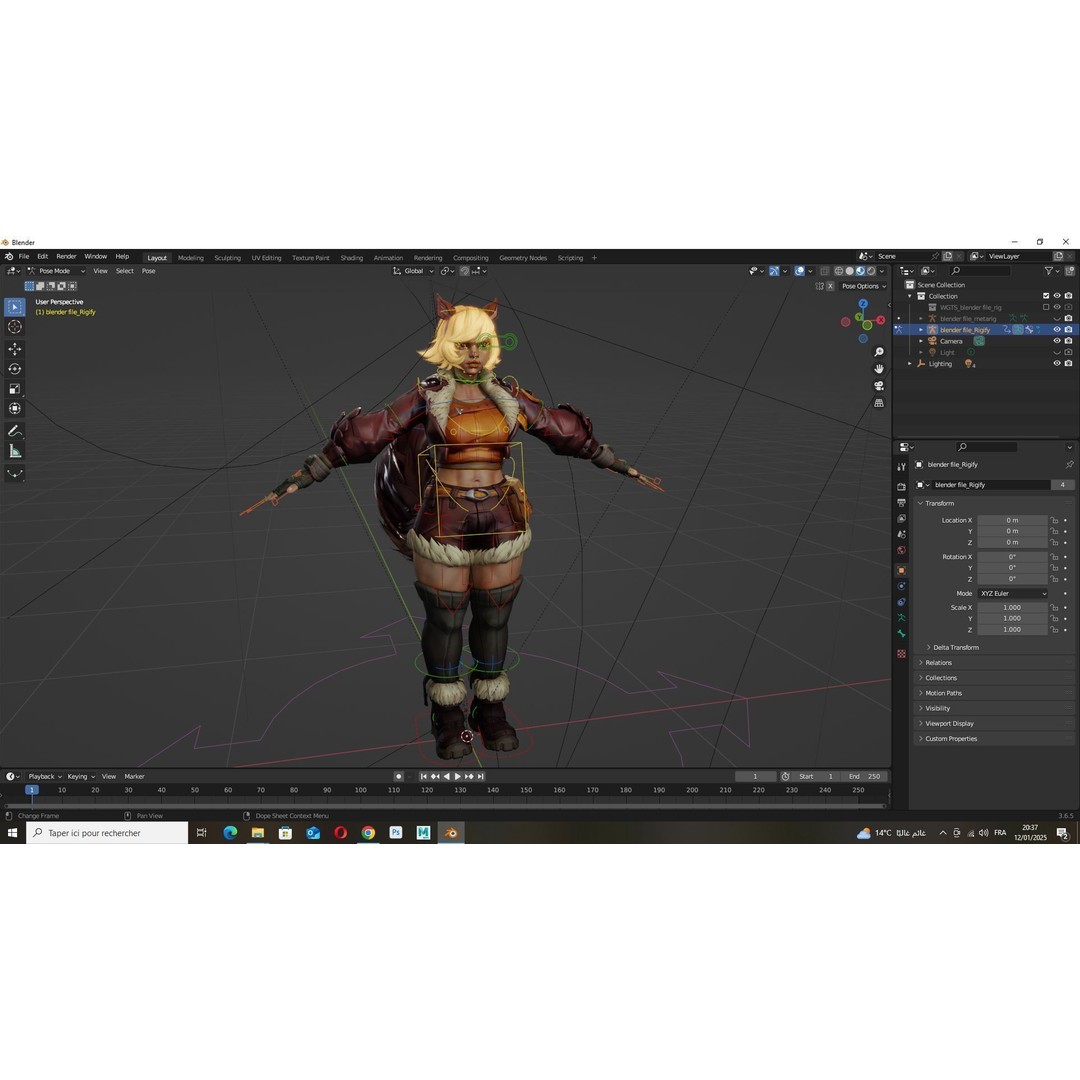Lock Location X with padlock
The height and width of the screenshot is (1080, 1080).
1054,521
